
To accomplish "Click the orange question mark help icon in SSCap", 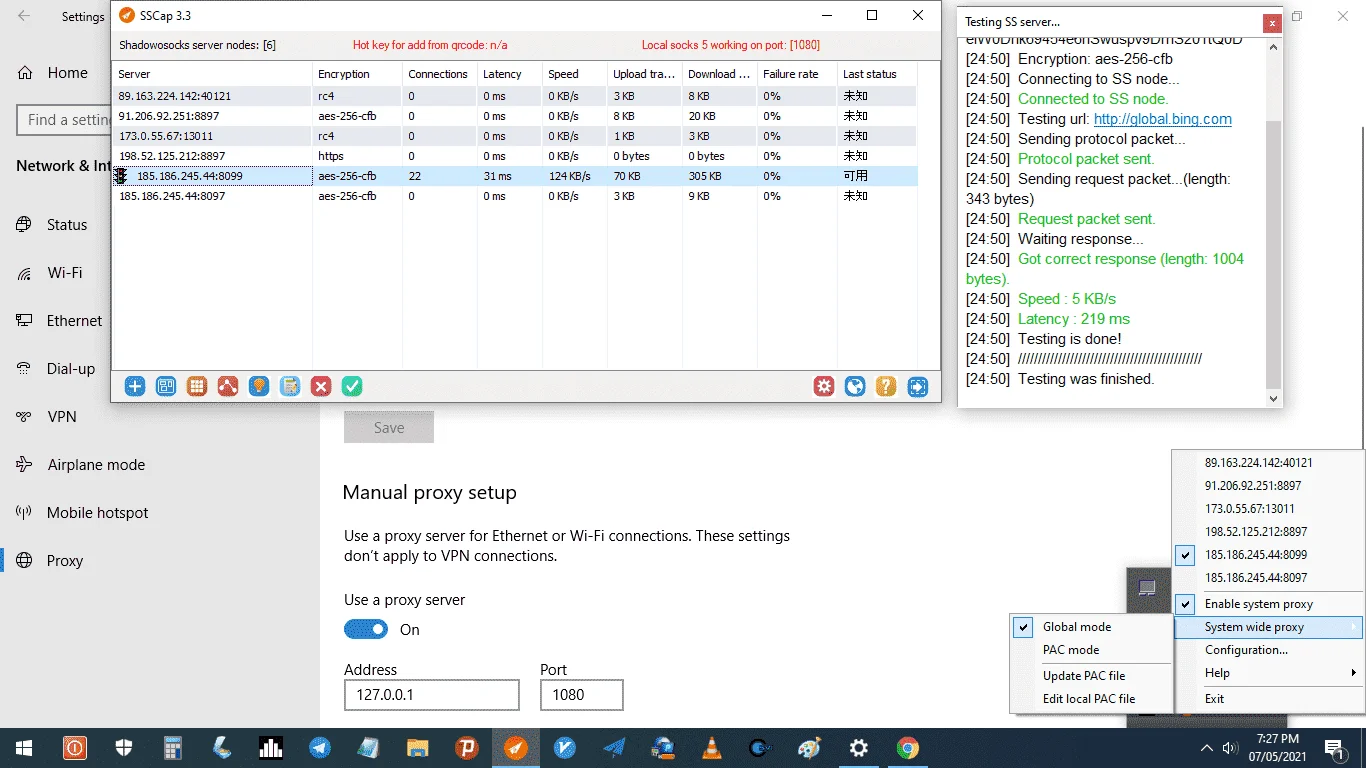I will 886,386.
